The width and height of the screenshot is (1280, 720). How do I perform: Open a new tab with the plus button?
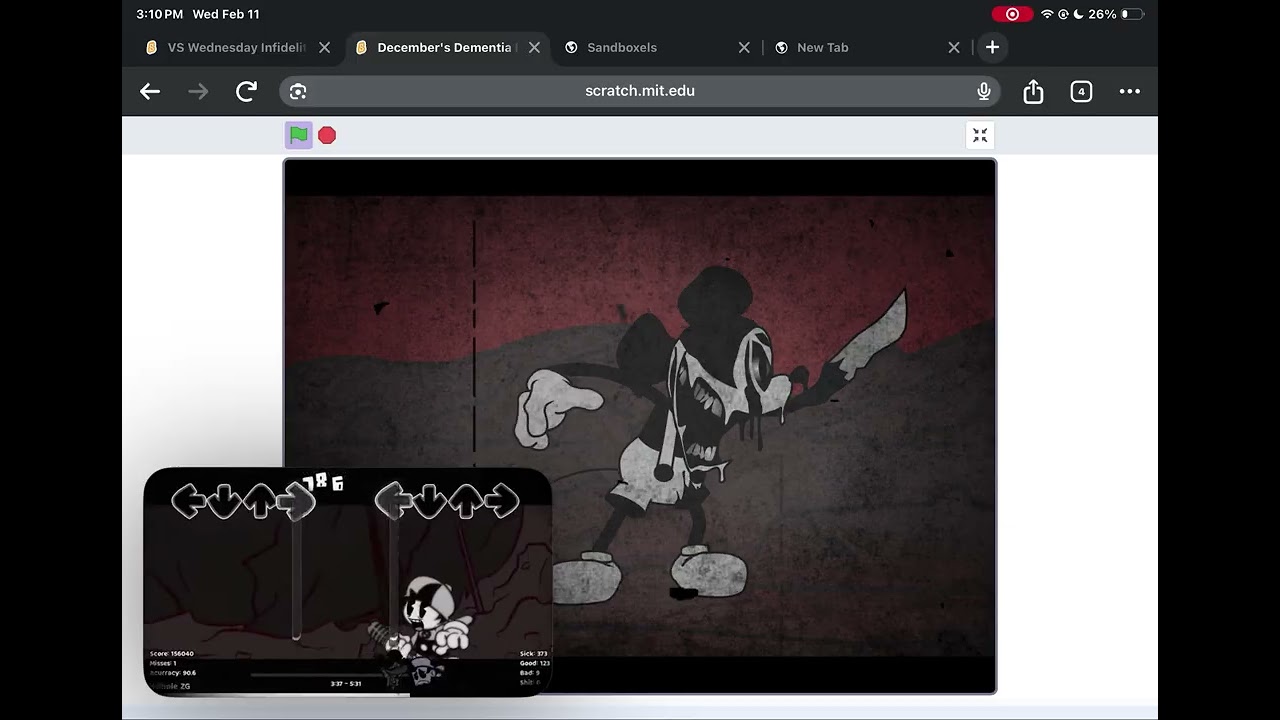click(x=992, y=47)
